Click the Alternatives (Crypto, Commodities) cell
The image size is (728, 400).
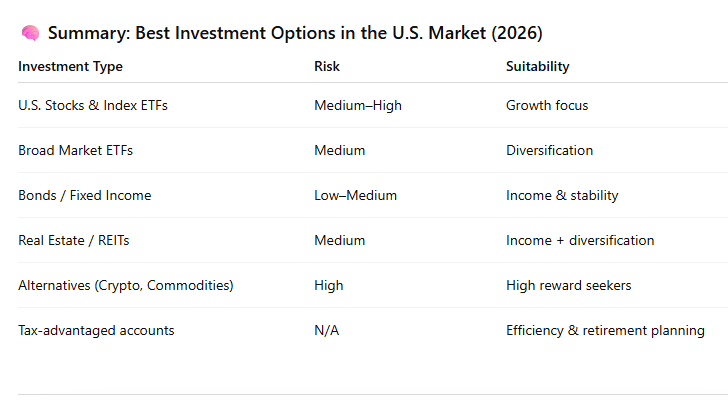[126, 285]
